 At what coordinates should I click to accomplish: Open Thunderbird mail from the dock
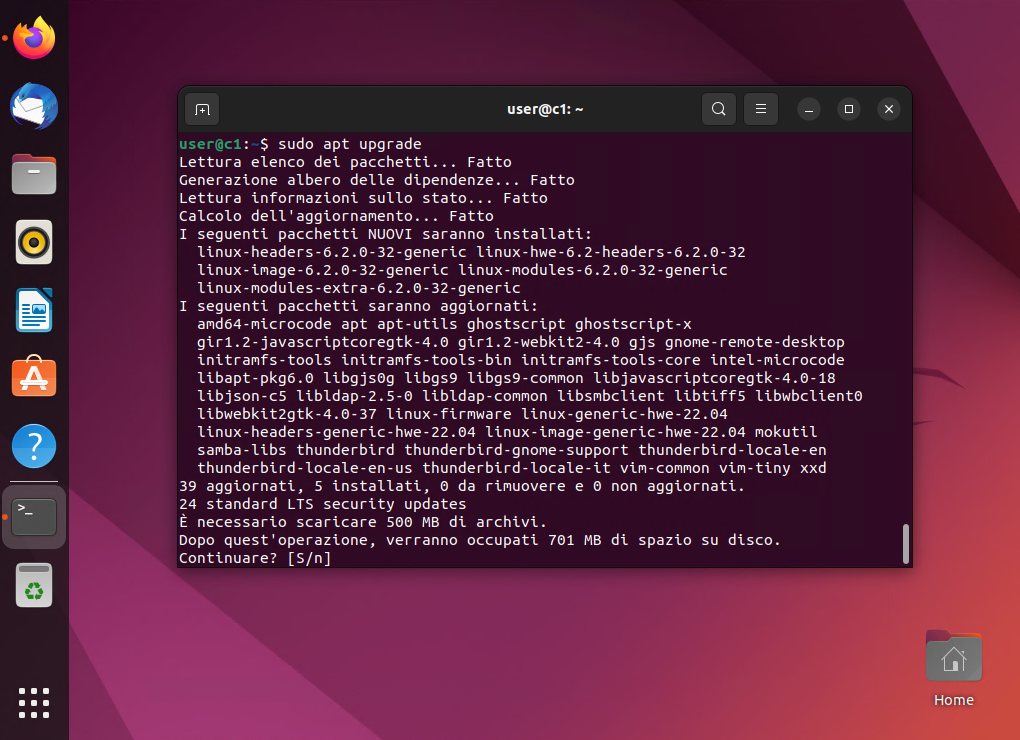(x=34, y=106)
